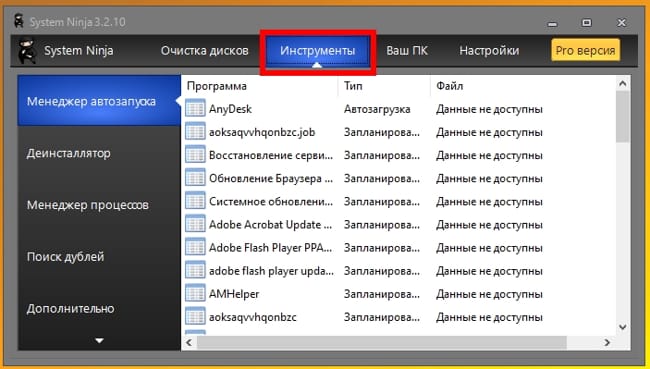The width and height of the screenshot is (650, 369).
Task: Click Adobe Acrobat Update's Запланирова... cell
Action: point(382,225)
